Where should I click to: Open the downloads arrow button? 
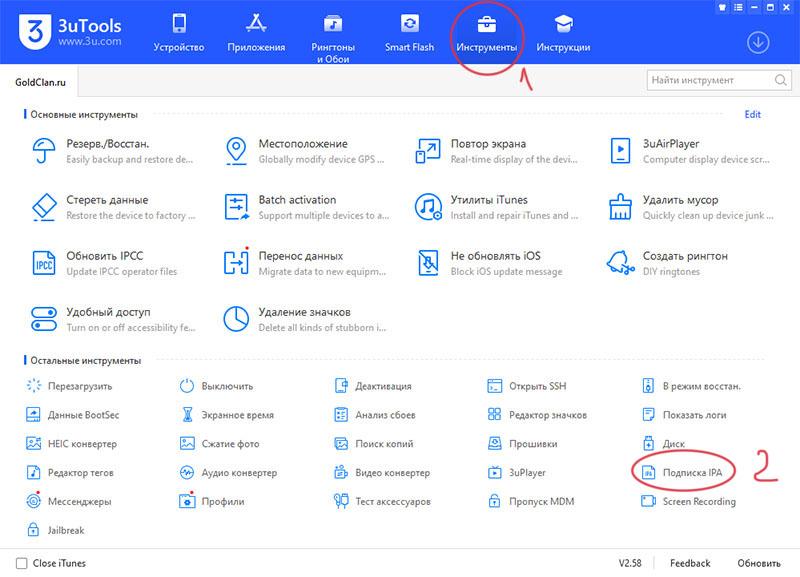(758, 42)
